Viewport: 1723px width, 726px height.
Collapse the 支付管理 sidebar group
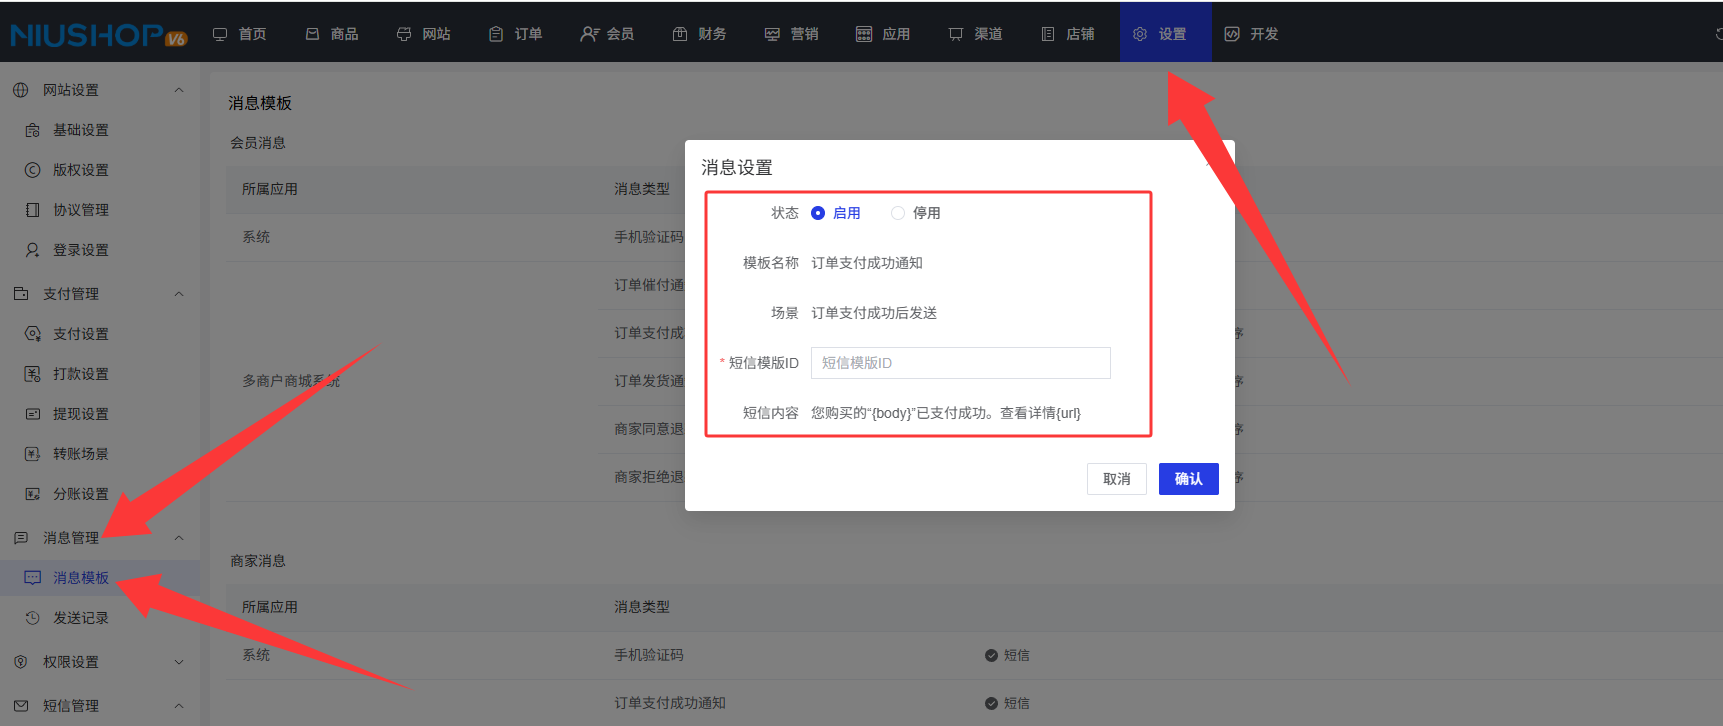[179, 294]
